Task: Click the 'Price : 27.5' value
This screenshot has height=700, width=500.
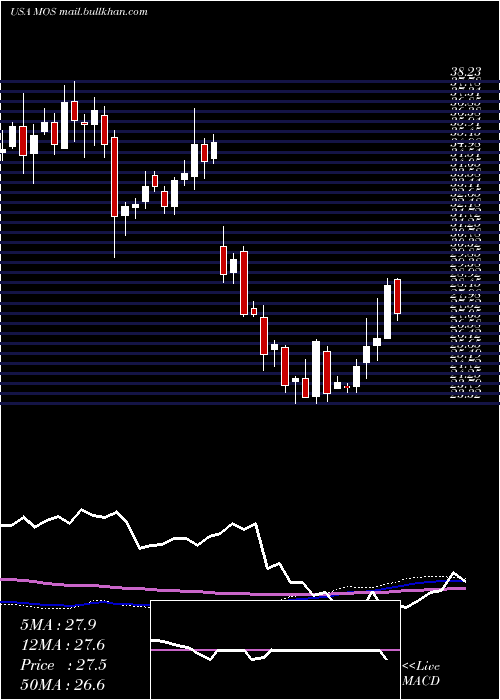Action: click(x=63, y=665)
